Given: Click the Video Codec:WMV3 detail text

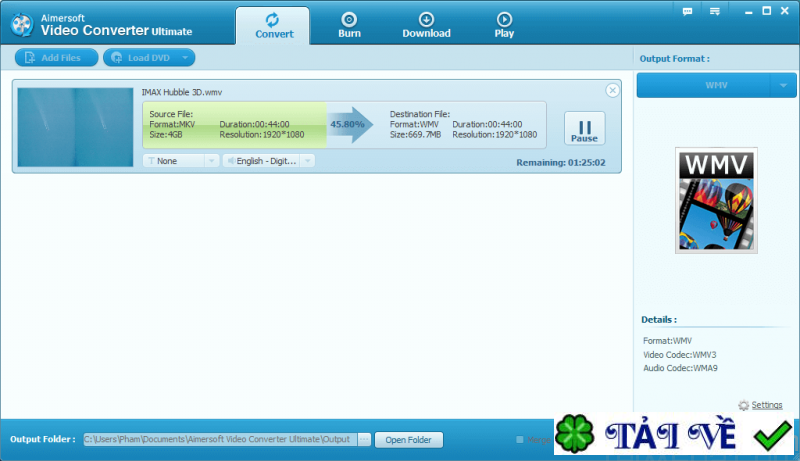Looking at the screenshot, I should [x=679, y=354].
